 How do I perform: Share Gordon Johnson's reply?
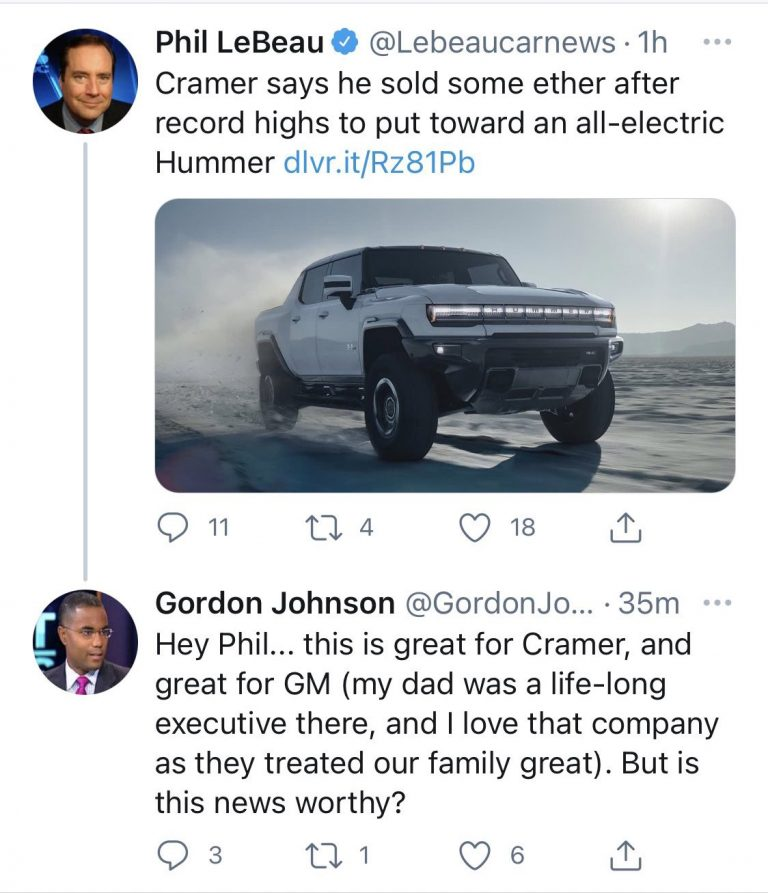pos(623,855)
